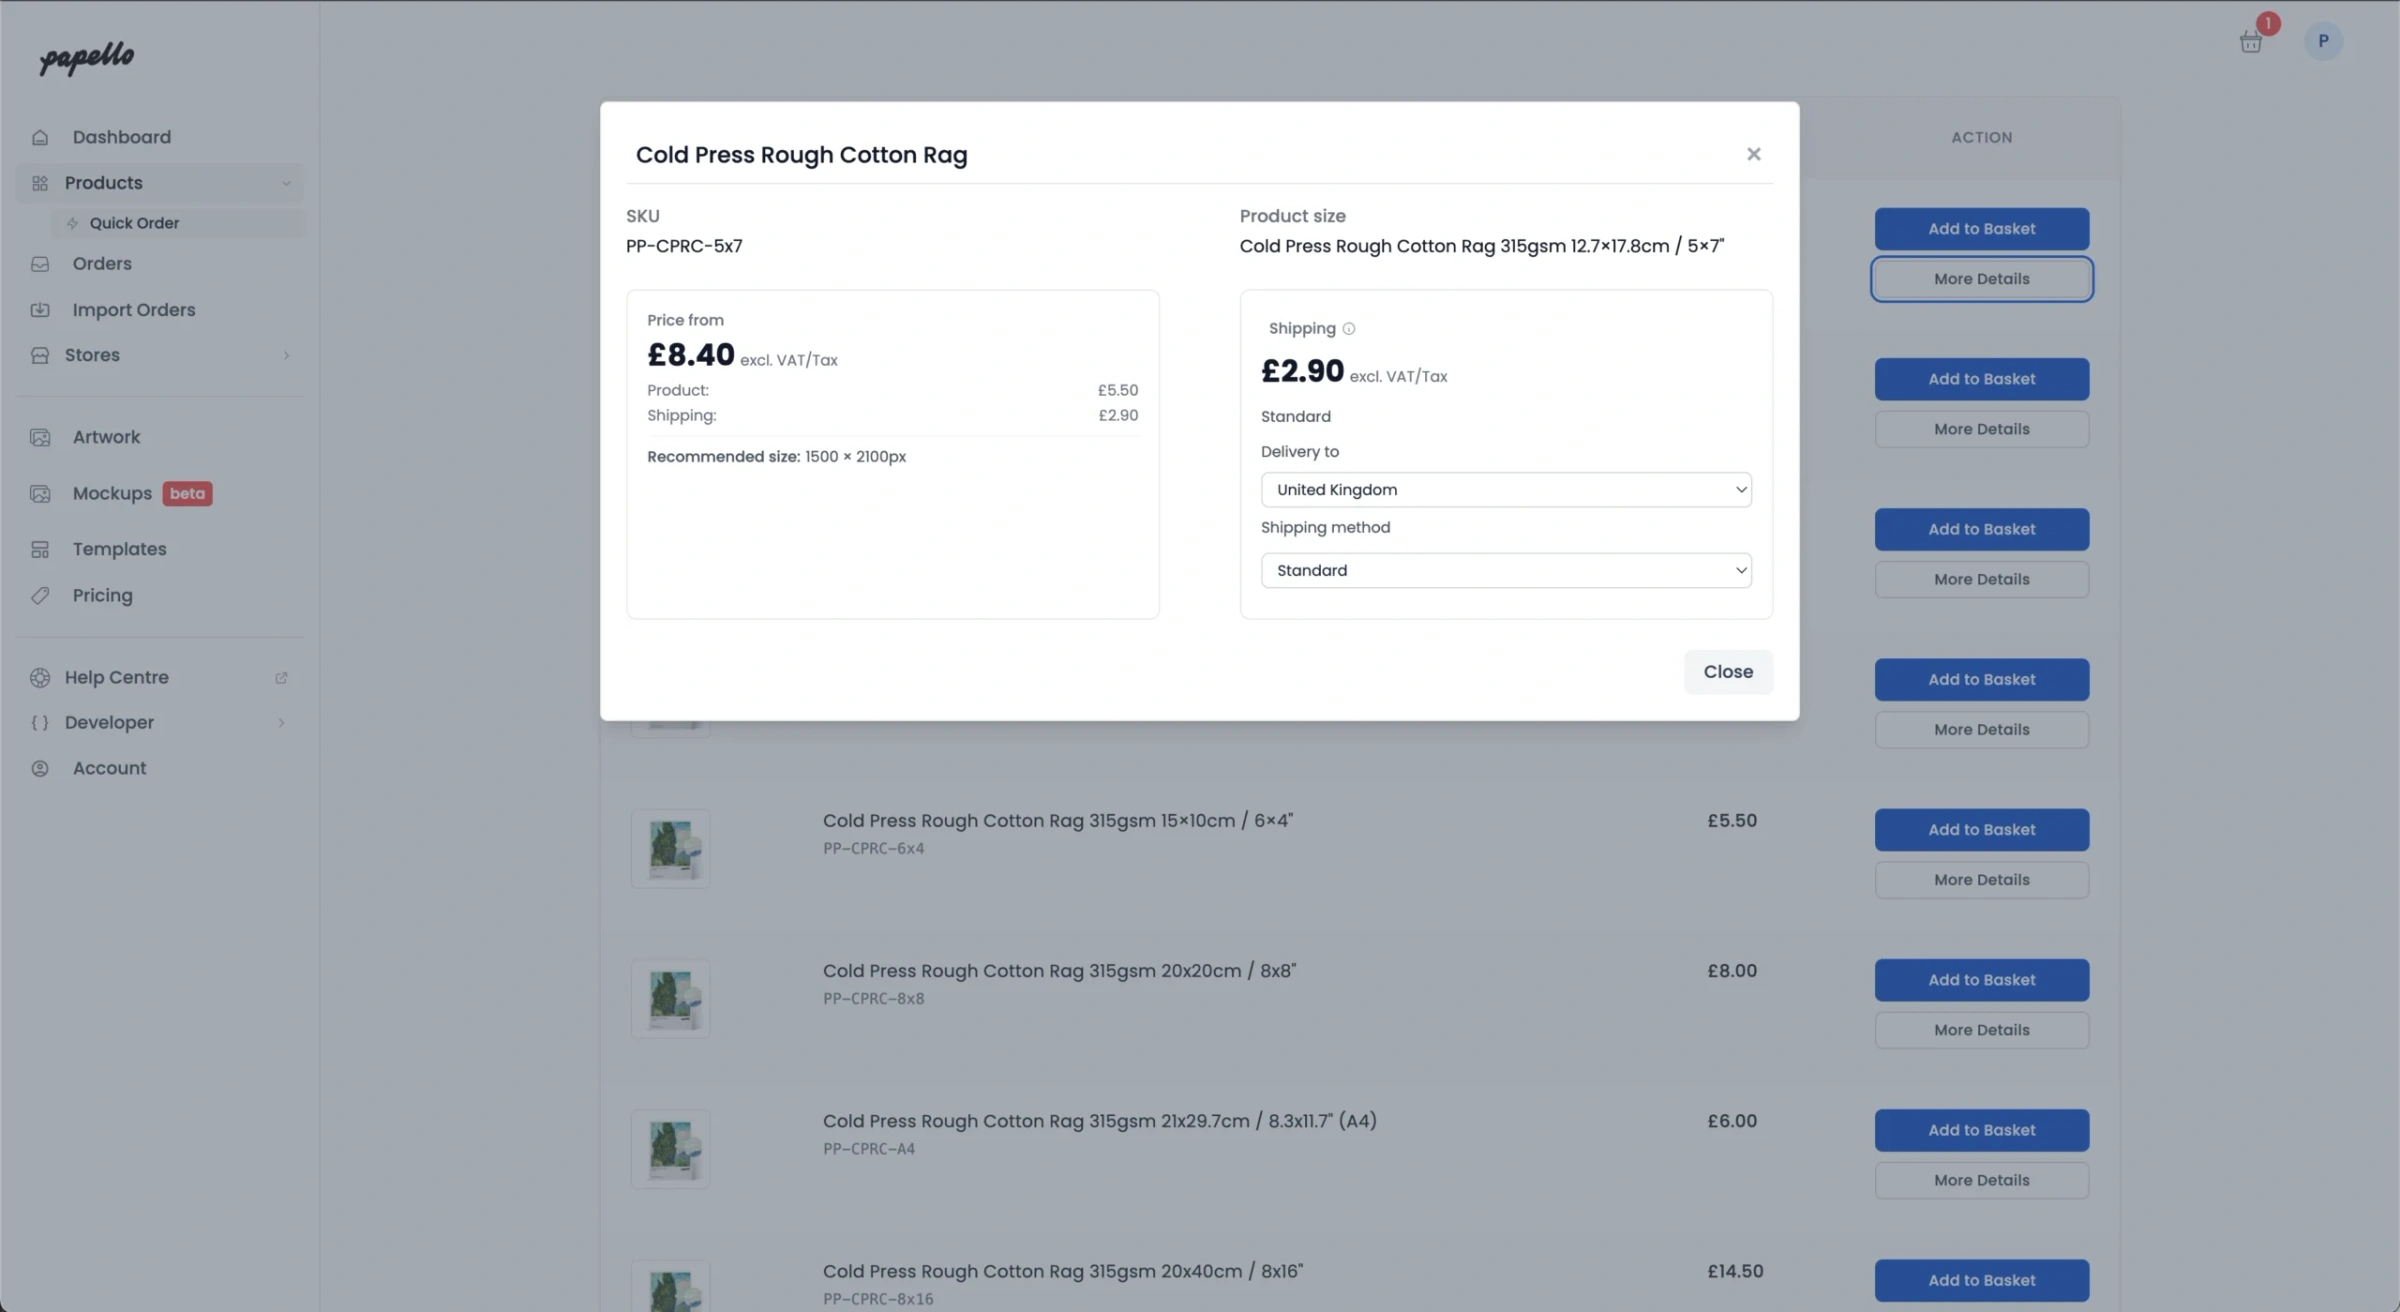Click the PP-CPRC-8x8 product thumbnail
The width and height of the screenshot is (2400, 1312).
coord(669,997)
